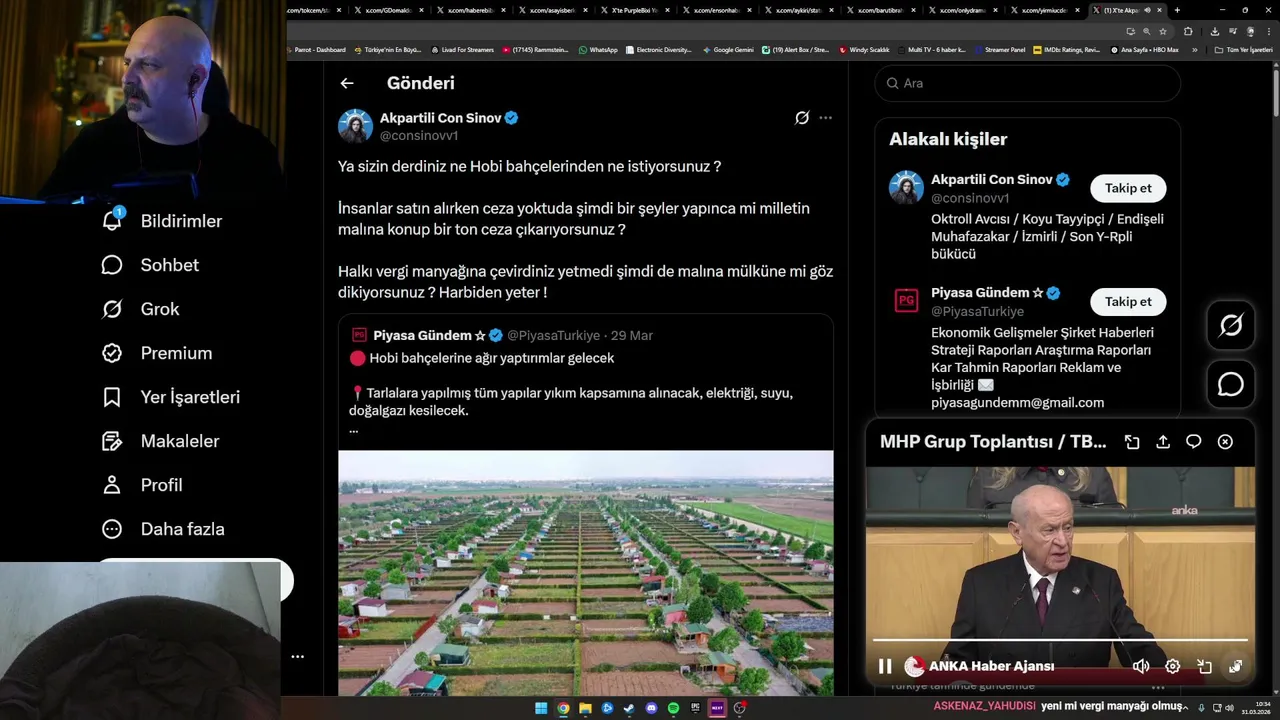This screenshot has width=1280, height=720.
Task: Expand Daha fazla menu
Action: (163, 529)
